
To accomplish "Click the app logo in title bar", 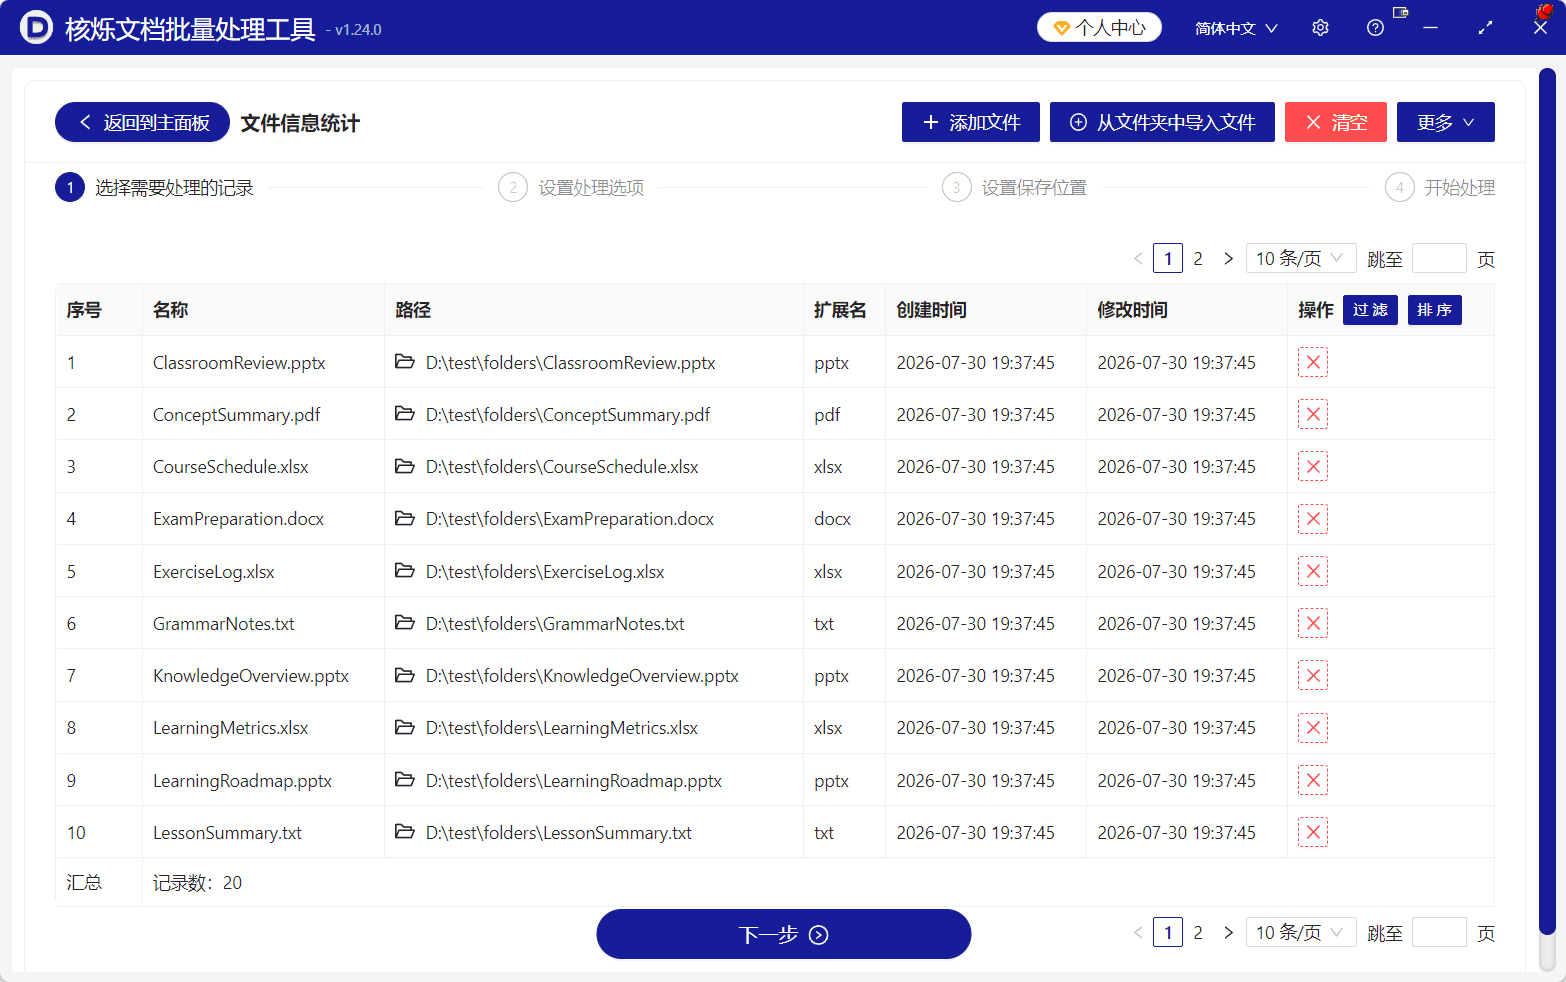I will pyautogui.click(x=36, y=27).
